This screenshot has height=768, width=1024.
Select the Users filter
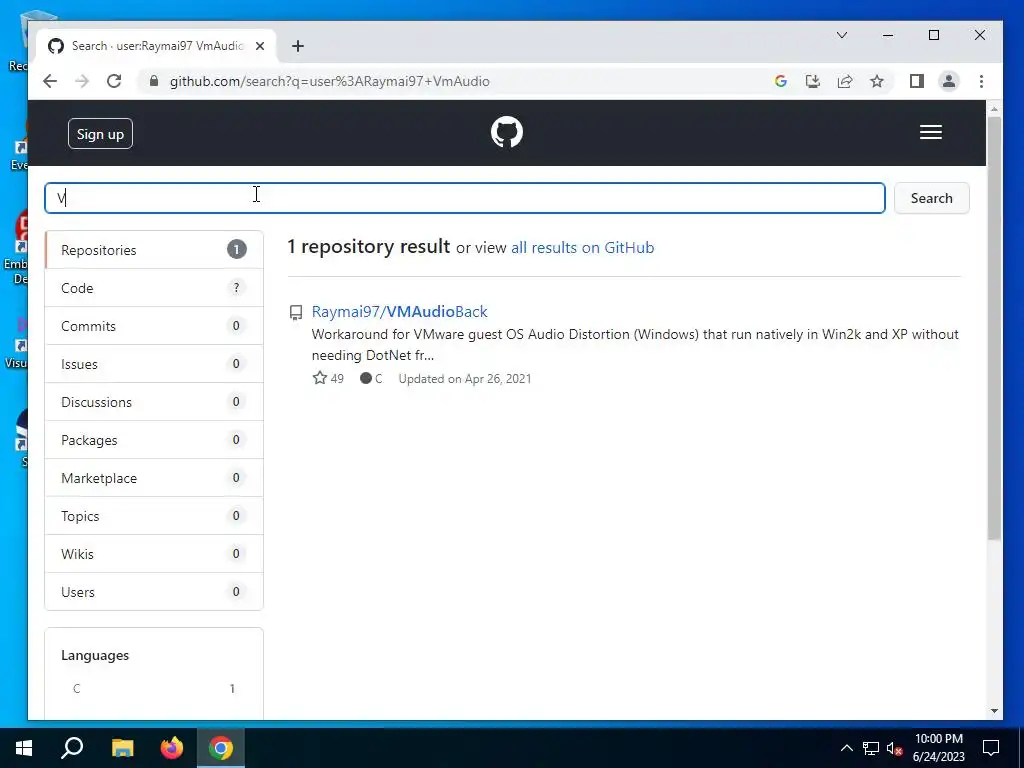point(154,592)
